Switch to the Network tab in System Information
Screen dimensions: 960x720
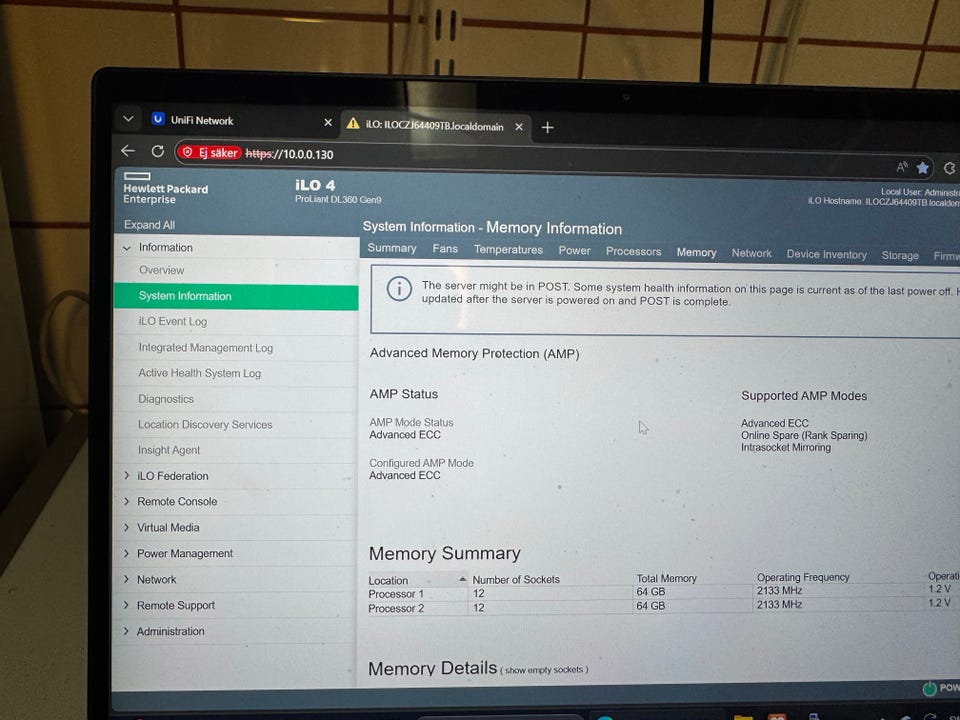(x=751, y=253)
